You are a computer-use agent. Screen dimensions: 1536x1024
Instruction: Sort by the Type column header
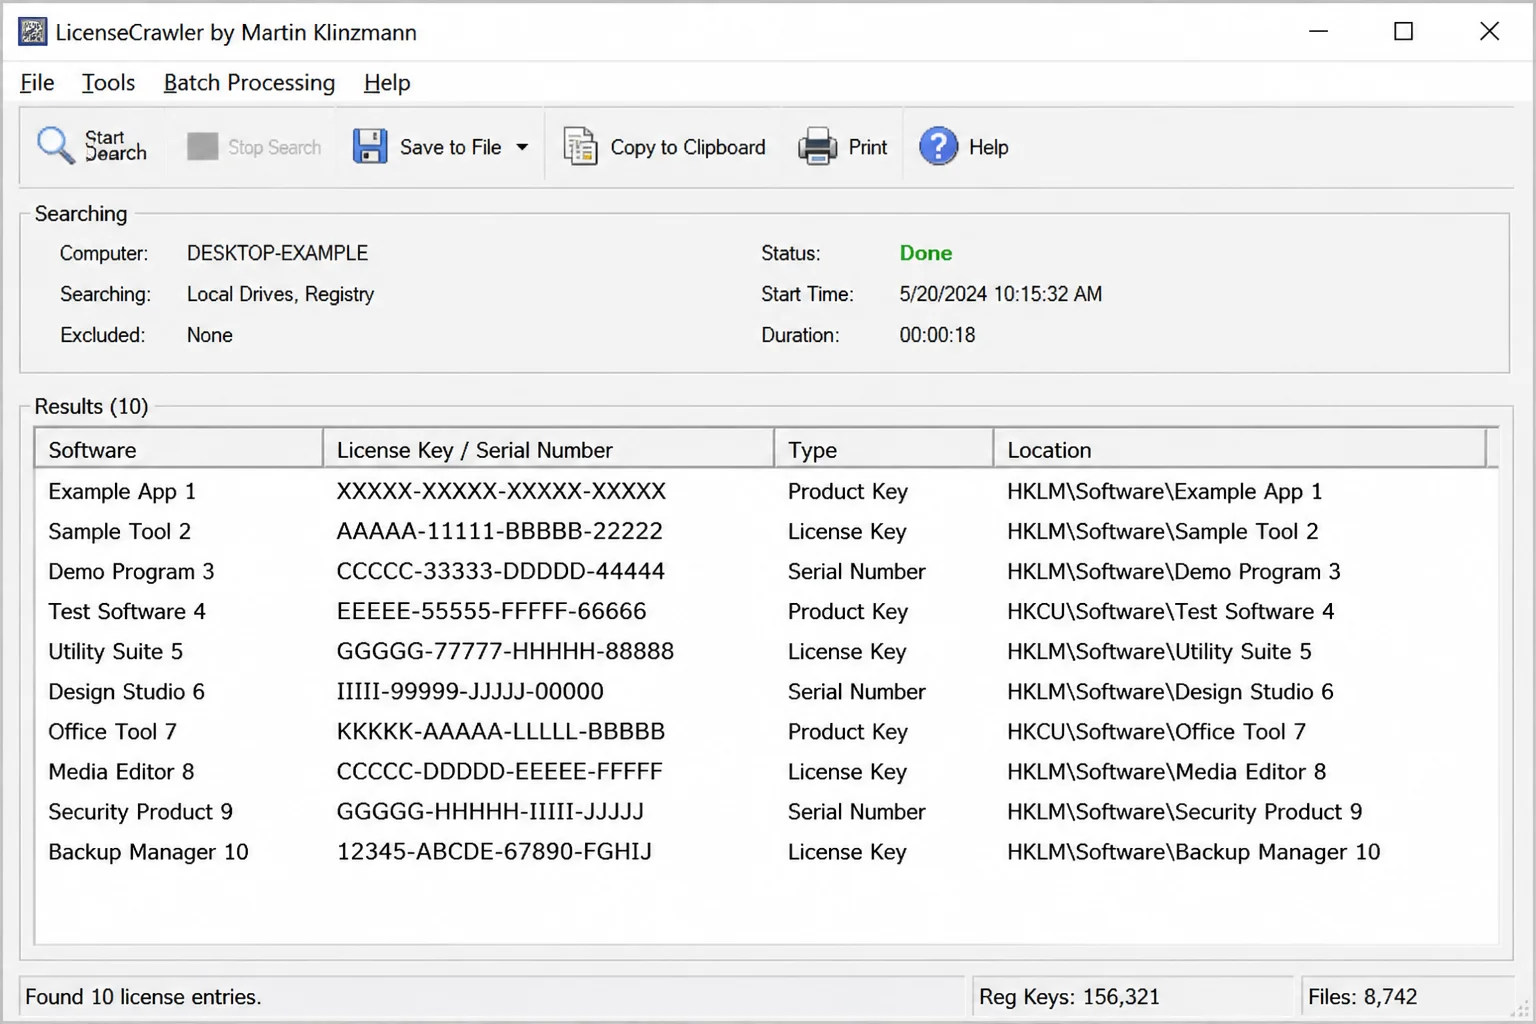point(883,449)
